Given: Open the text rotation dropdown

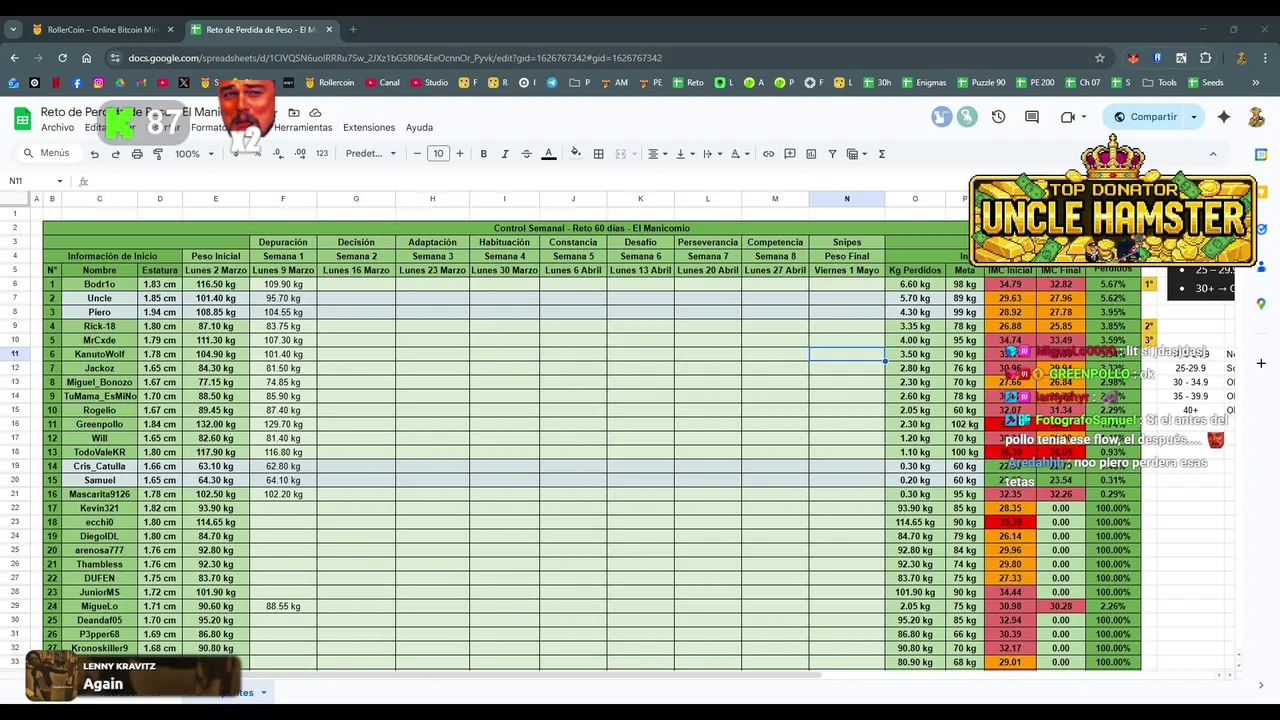Looking at the screenshot, I should tap(738, 154).
